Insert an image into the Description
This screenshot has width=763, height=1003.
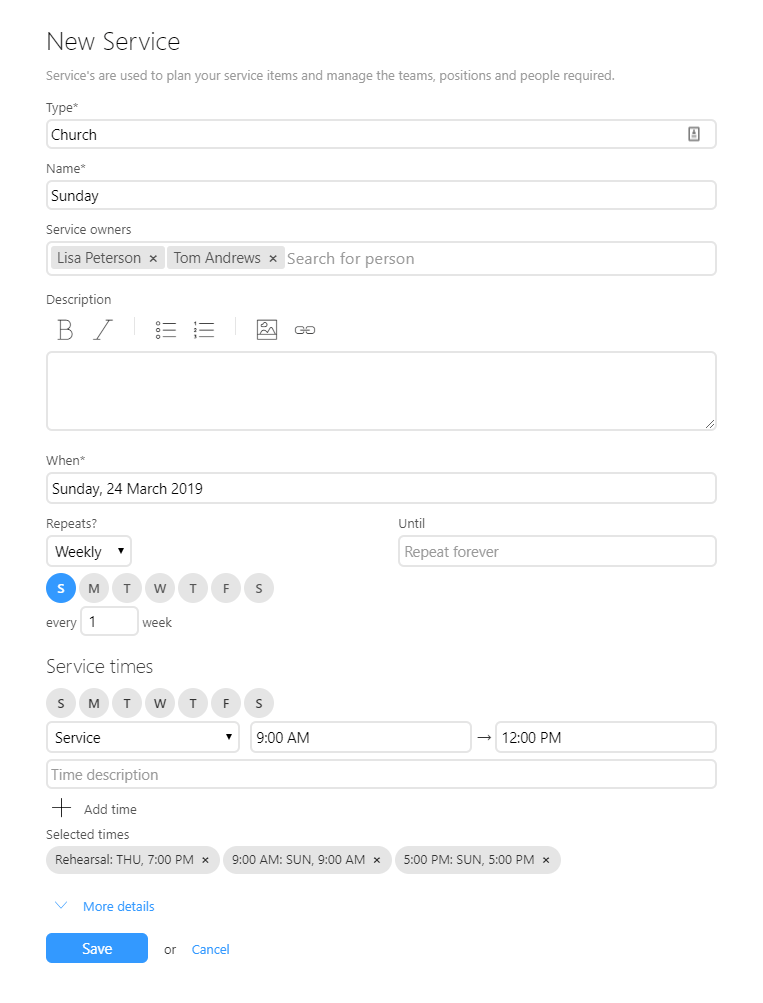(x=267, y=330)
